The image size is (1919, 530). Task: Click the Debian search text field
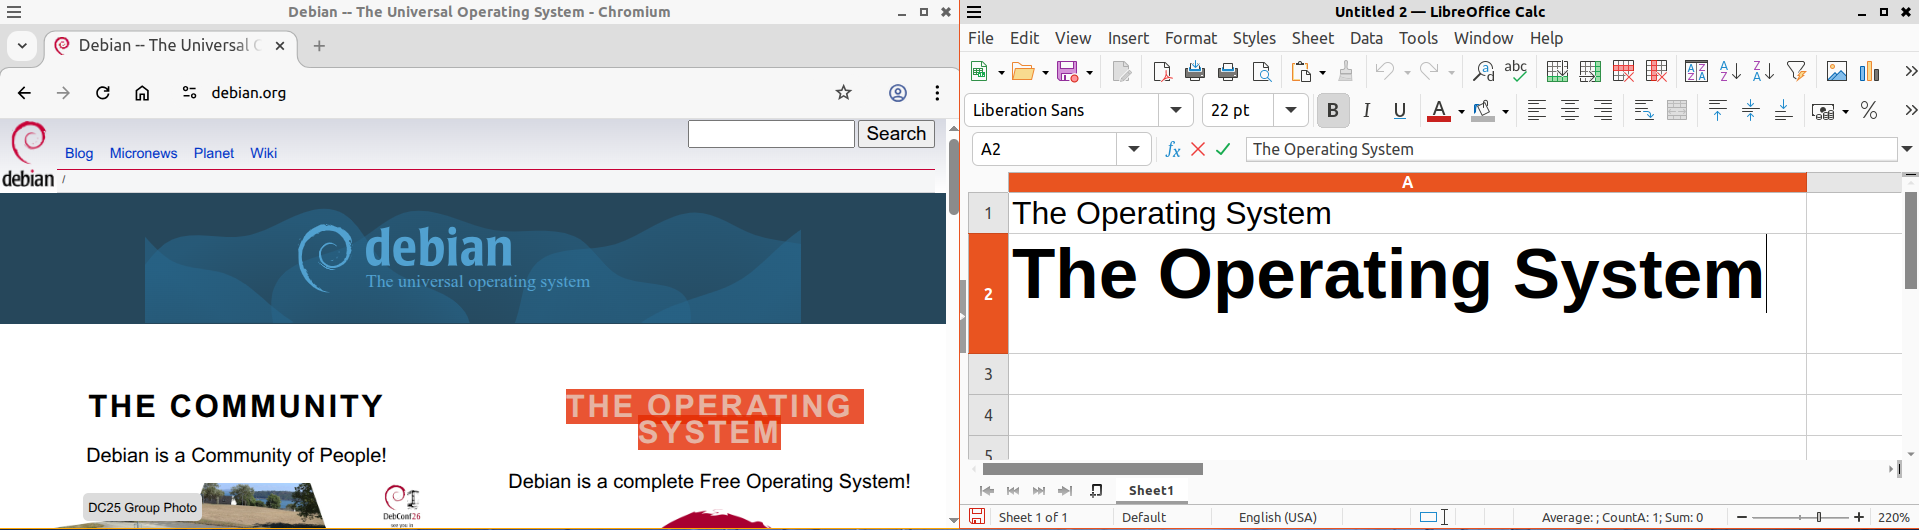point(771,134)
